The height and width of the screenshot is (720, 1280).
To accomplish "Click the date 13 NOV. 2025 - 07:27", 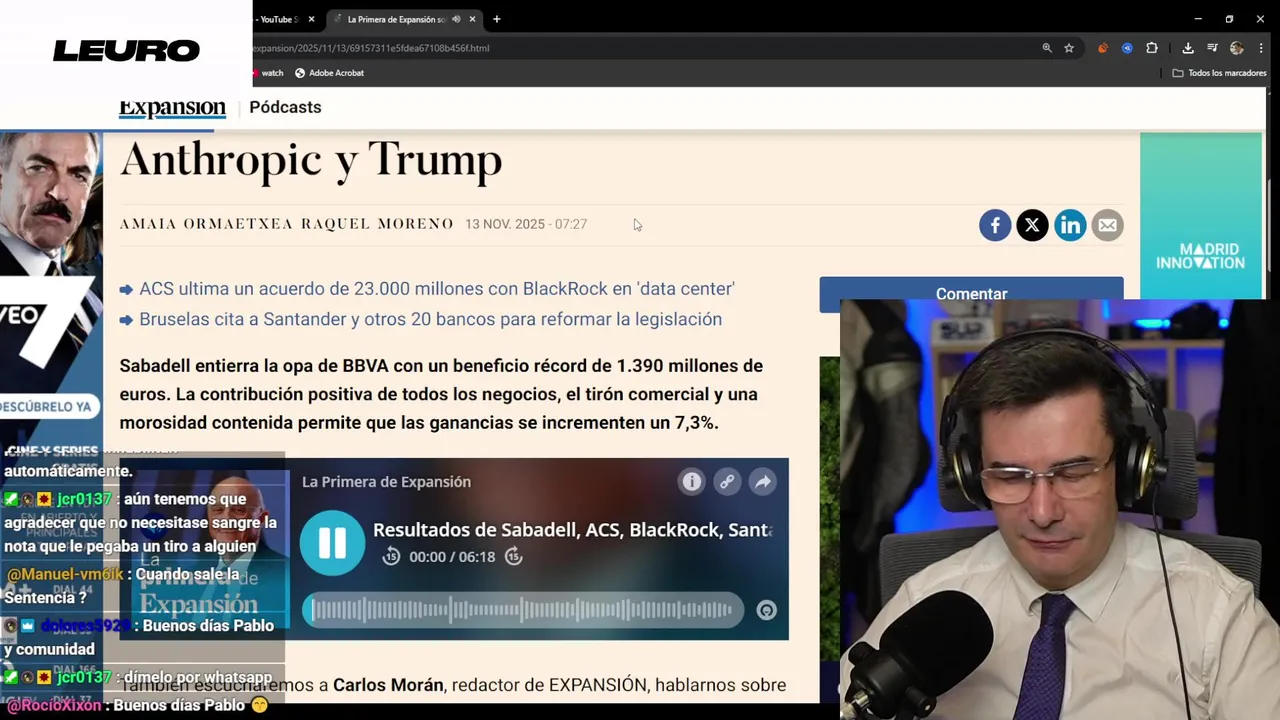I will (526, 224).
